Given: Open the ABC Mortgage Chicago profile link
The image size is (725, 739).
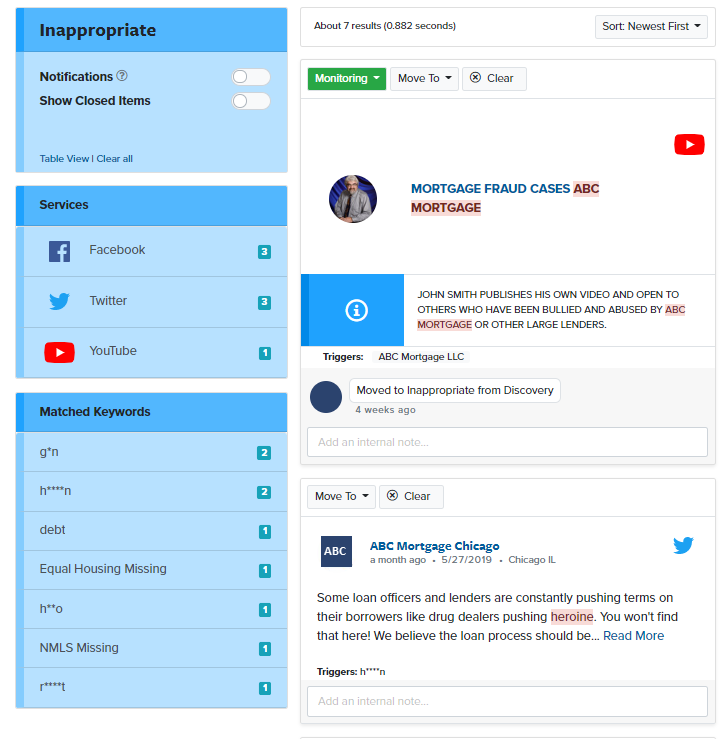Looking at the screenshot, I should click(434, 546).
